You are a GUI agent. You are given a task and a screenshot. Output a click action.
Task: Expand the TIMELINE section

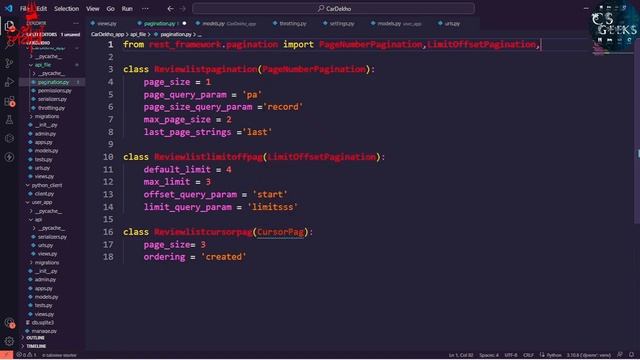click(x=36, y=346)
